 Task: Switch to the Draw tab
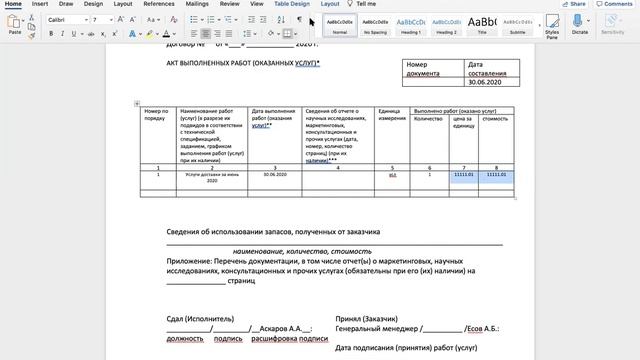pos(66,4)
